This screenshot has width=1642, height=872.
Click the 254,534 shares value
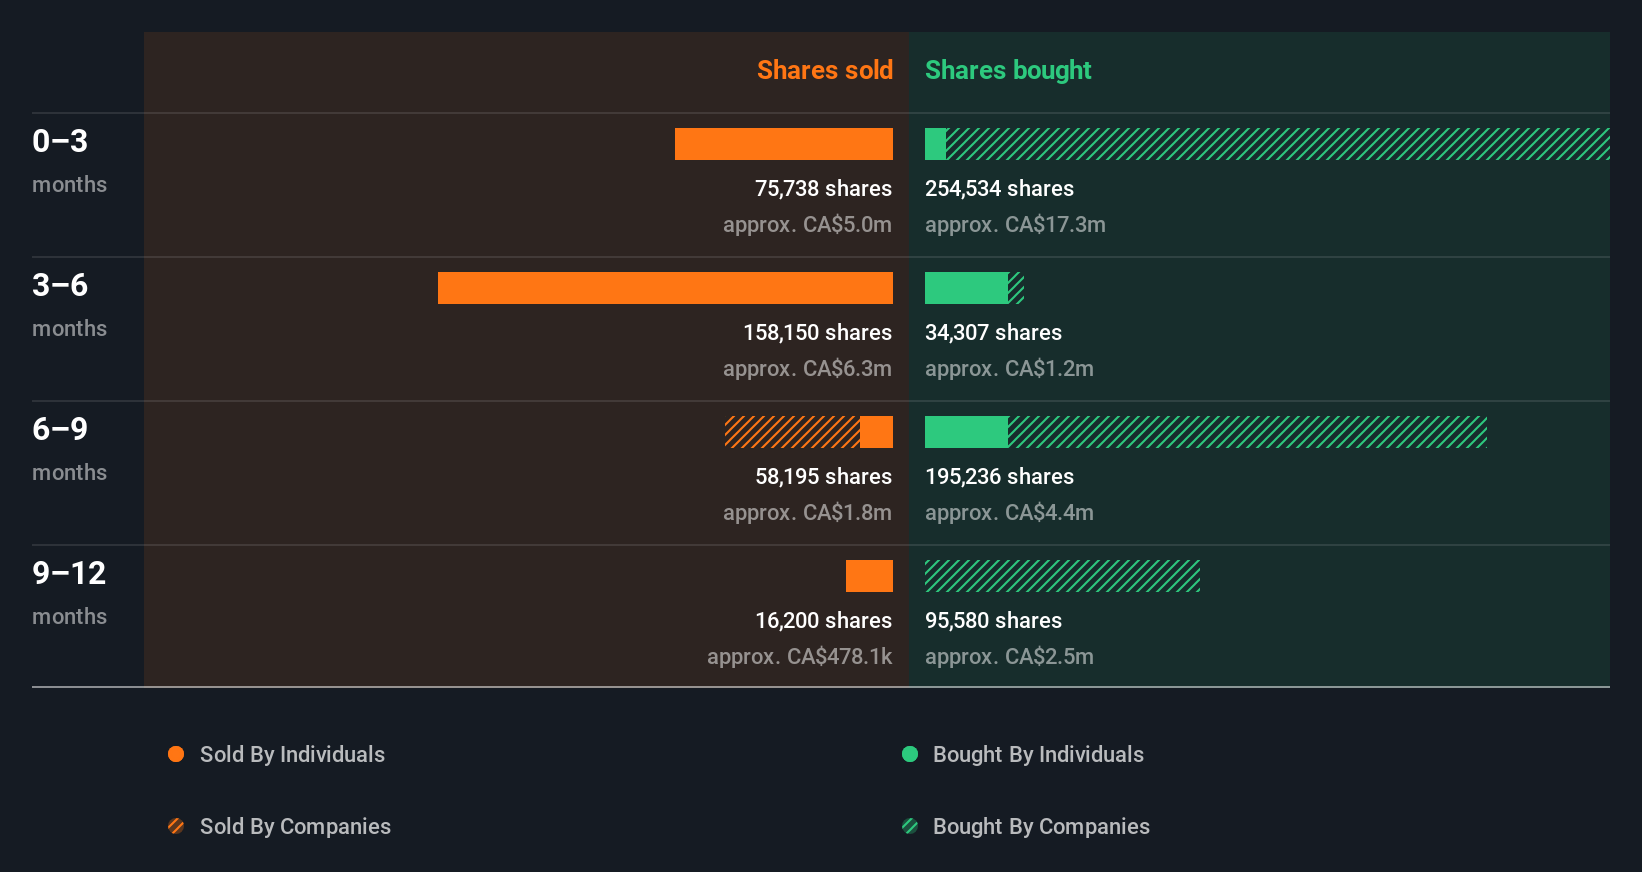click(999, 188)
